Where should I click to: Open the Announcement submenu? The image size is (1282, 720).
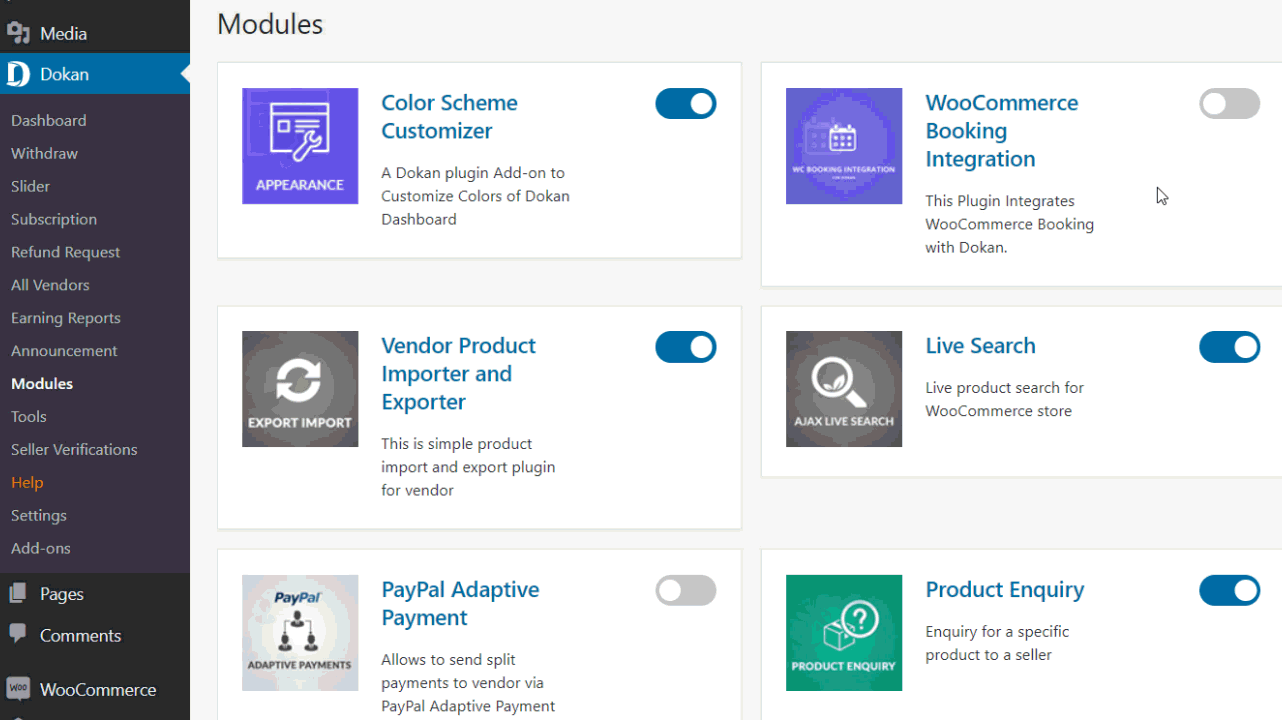[64, 351]
